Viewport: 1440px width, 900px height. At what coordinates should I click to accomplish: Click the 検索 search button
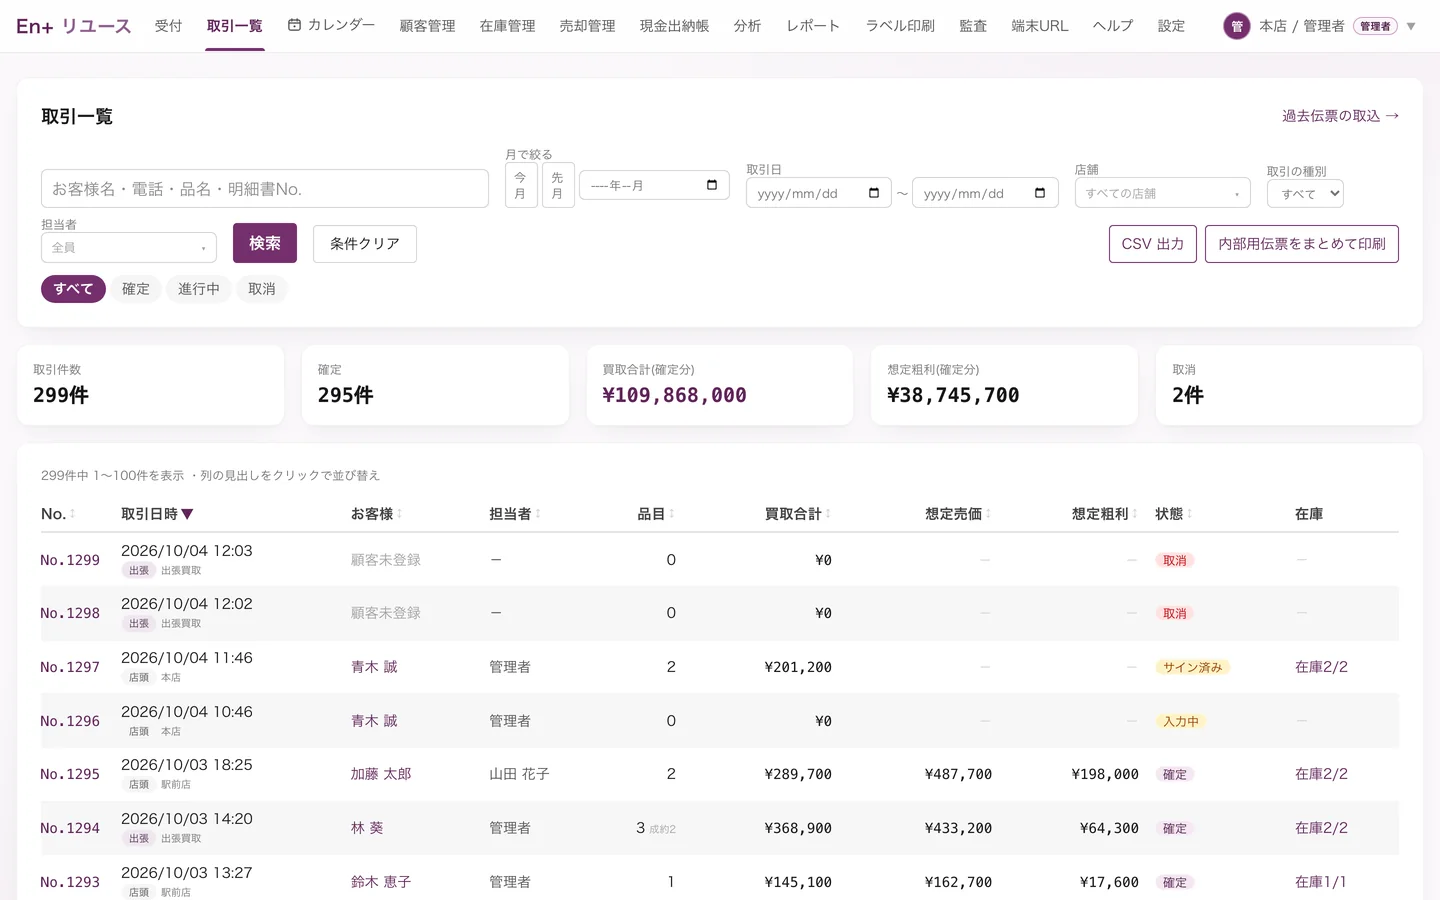265,243
